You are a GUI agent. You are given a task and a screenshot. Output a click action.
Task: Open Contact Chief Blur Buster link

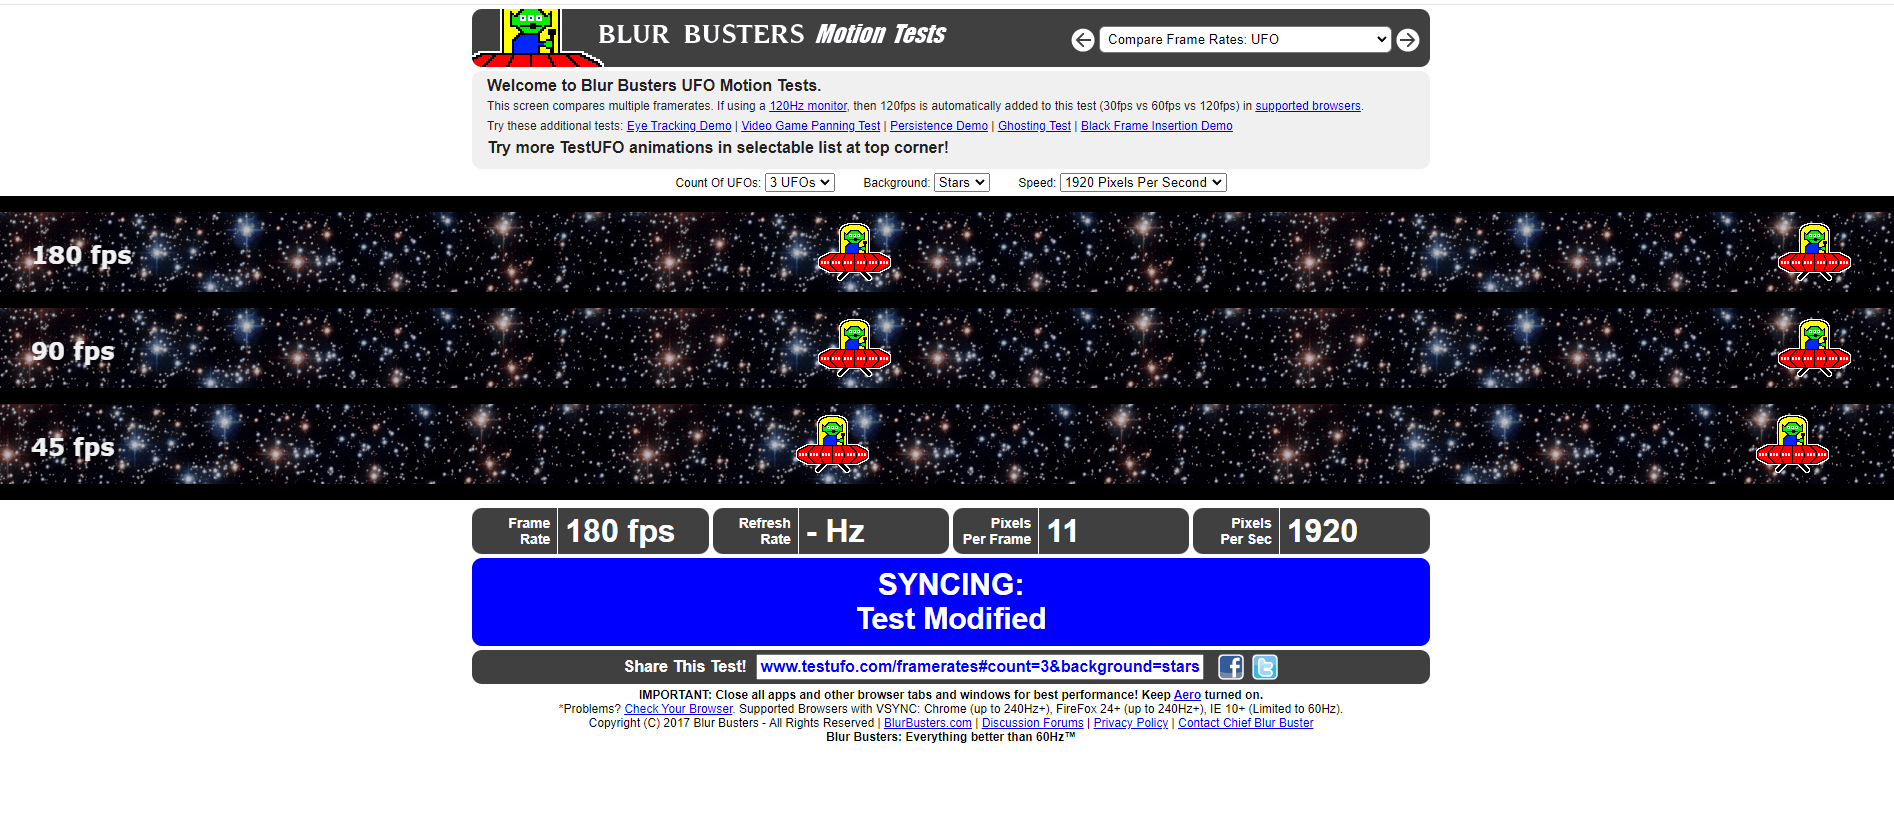tap(1246, 723)
